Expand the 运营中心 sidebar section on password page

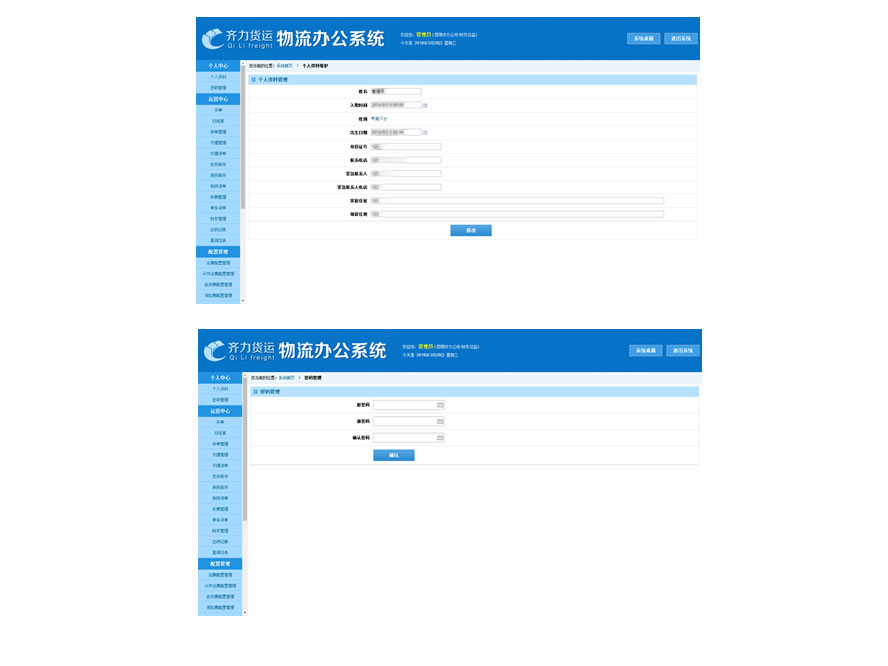[219, 411]
